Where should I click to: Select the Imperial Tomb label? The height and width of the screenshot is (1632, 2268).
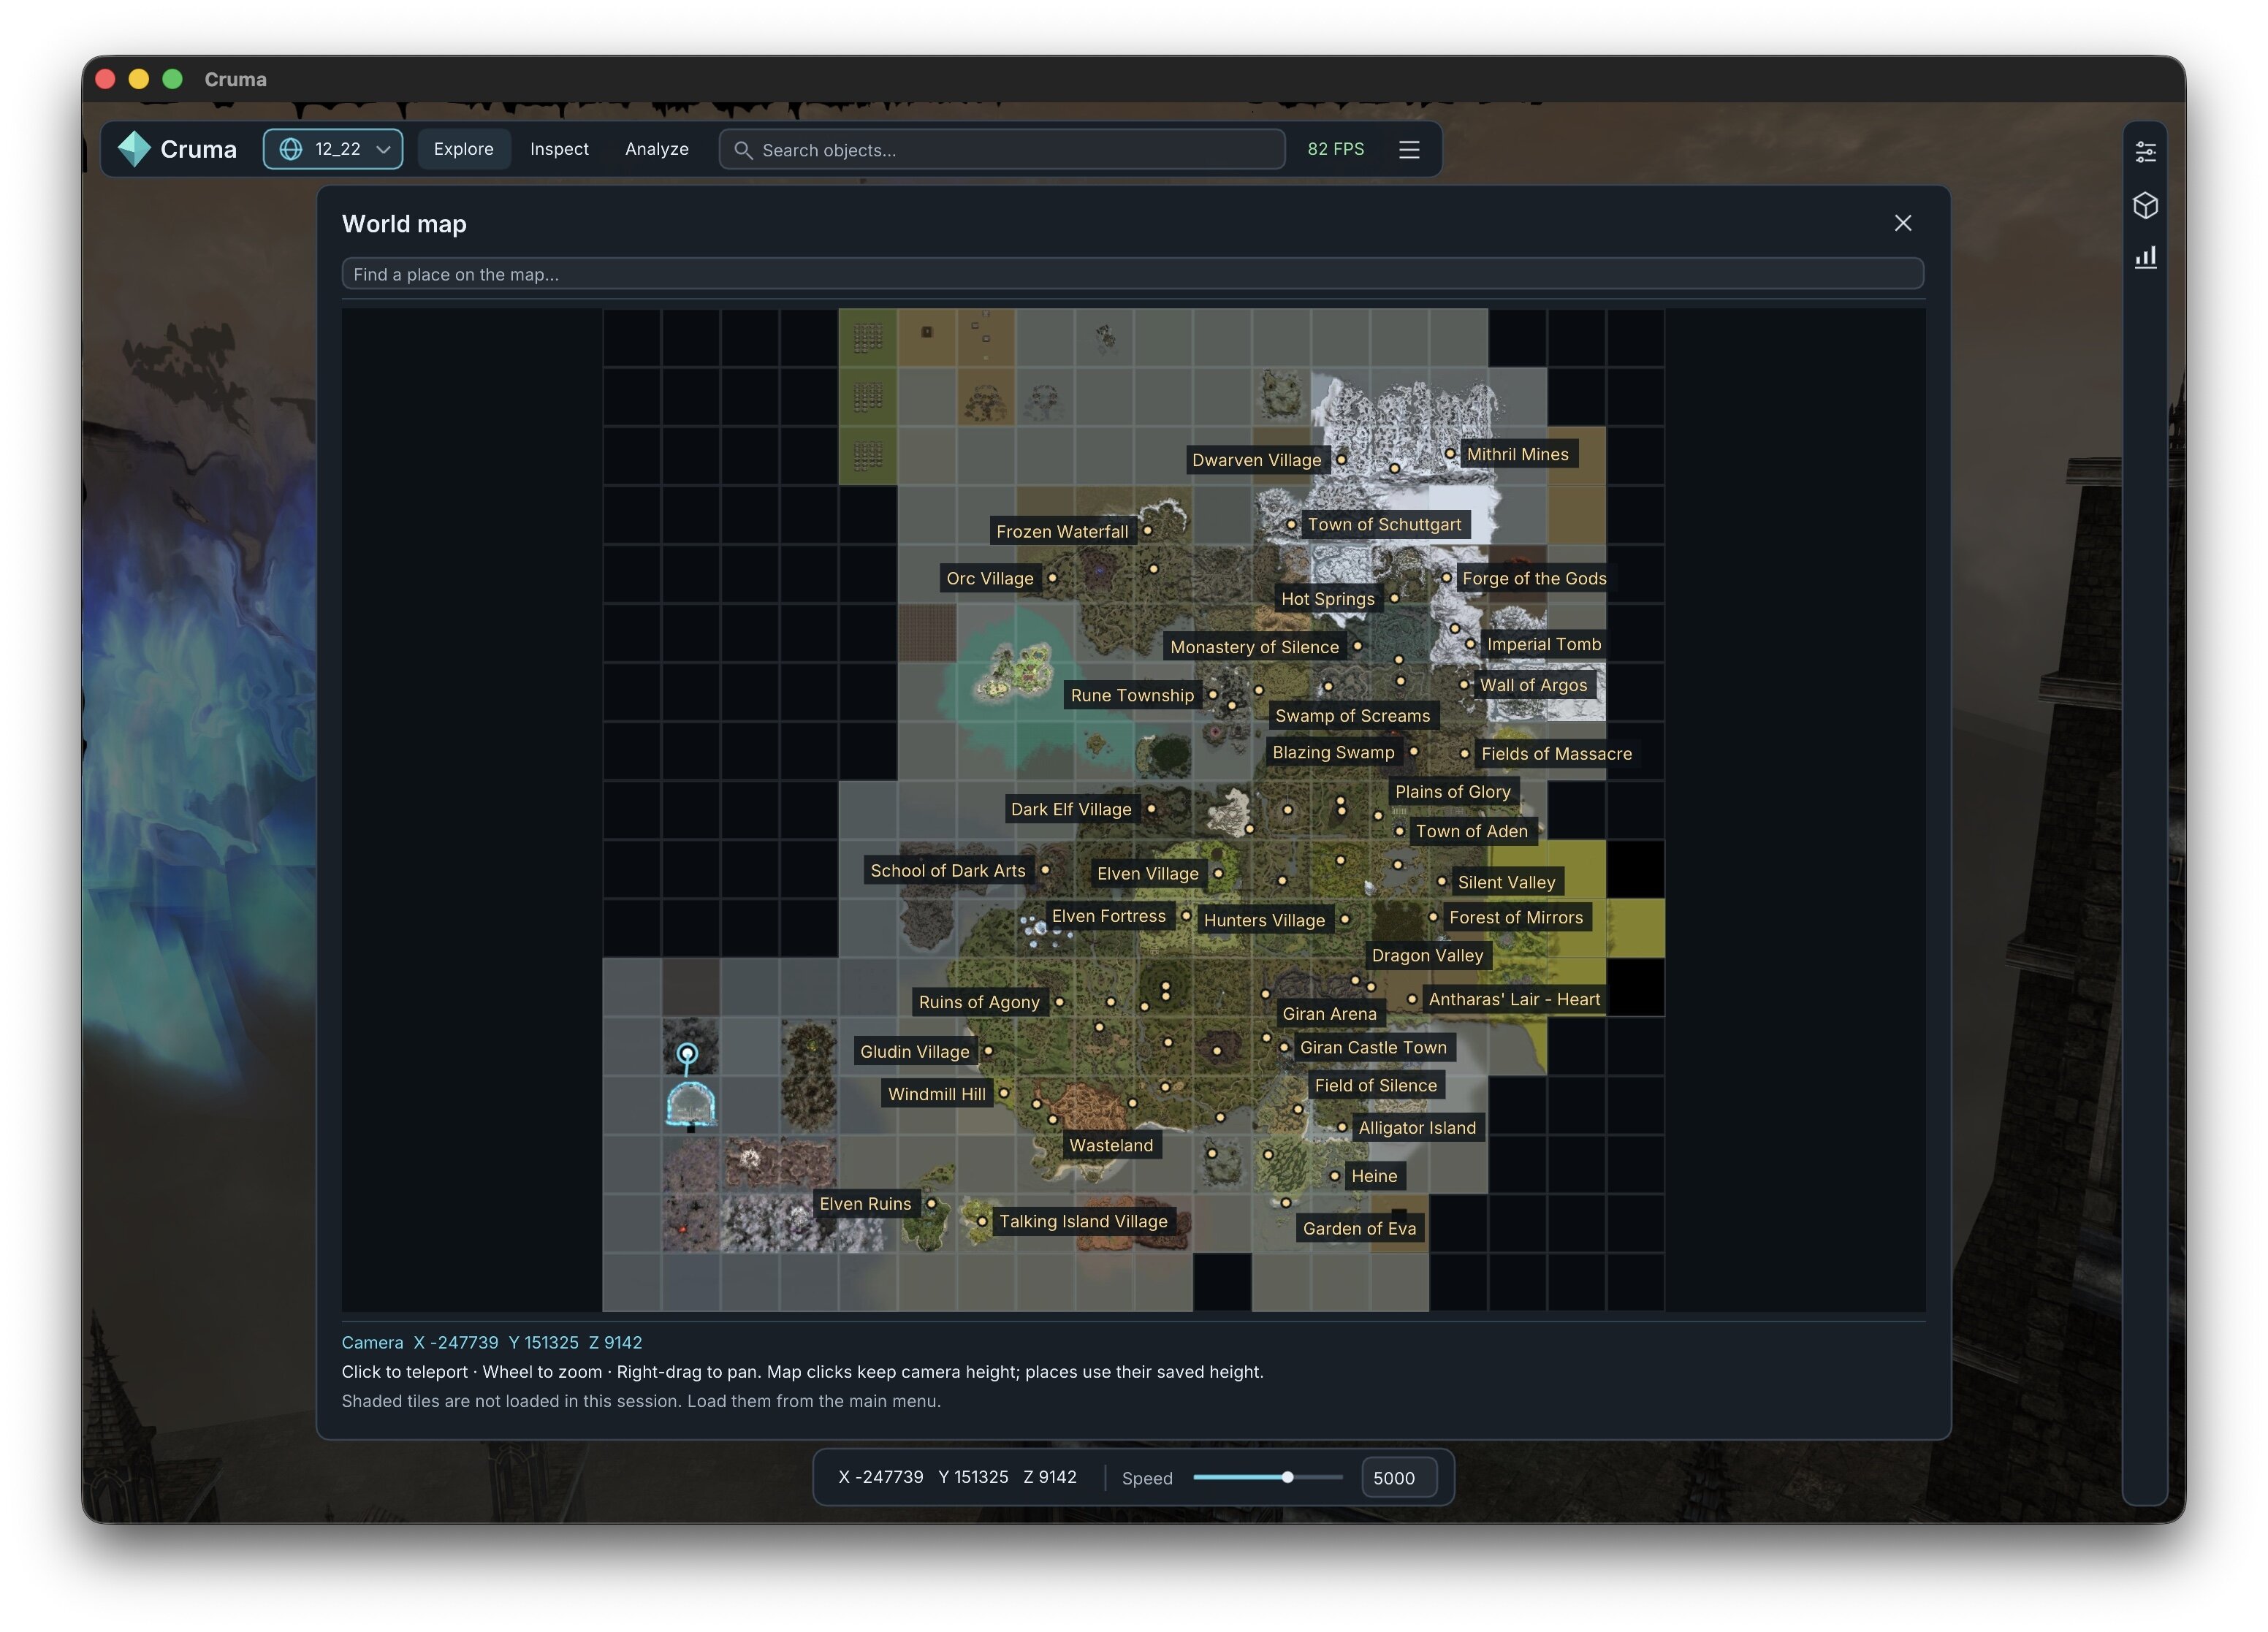[1543, 644]
